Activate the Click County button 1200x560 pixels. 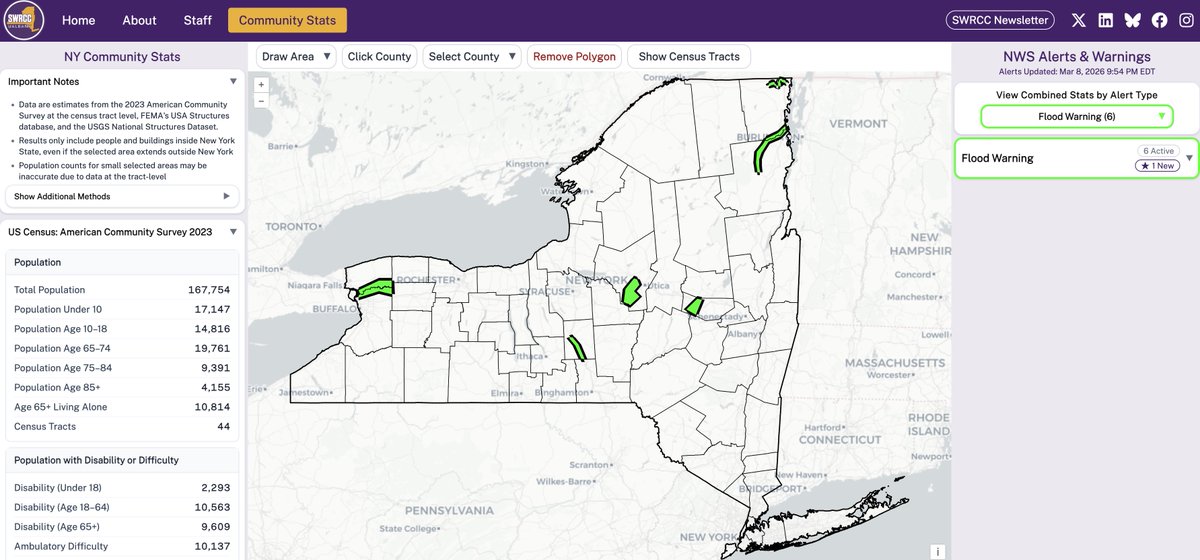click(379, 57)
